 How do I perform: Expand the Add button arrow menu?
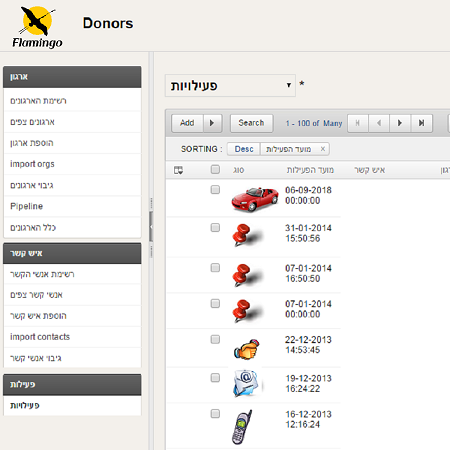click(x=212, y=123)
